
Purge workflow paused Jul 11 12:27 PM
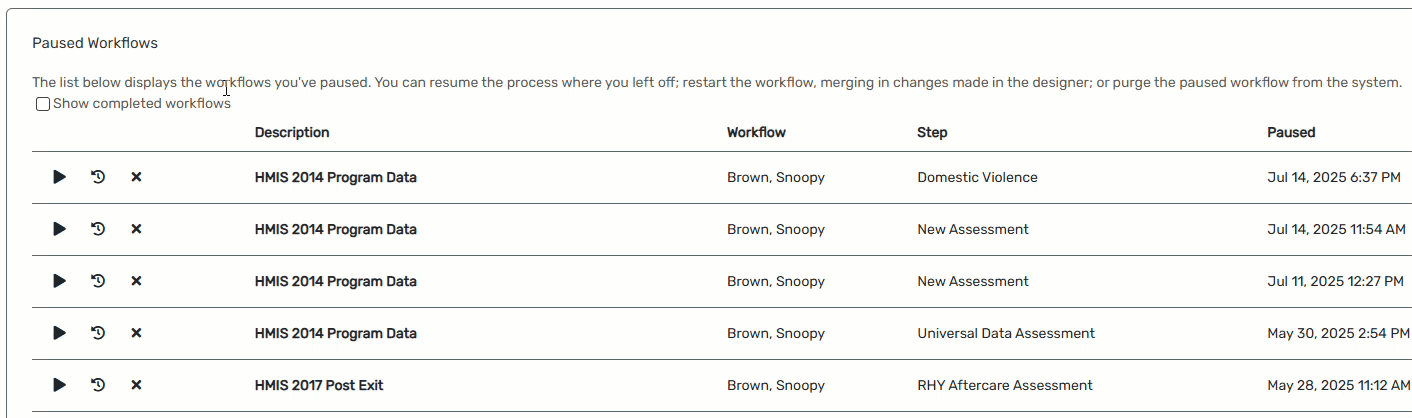pyautogui.click(x=136, y=281)
